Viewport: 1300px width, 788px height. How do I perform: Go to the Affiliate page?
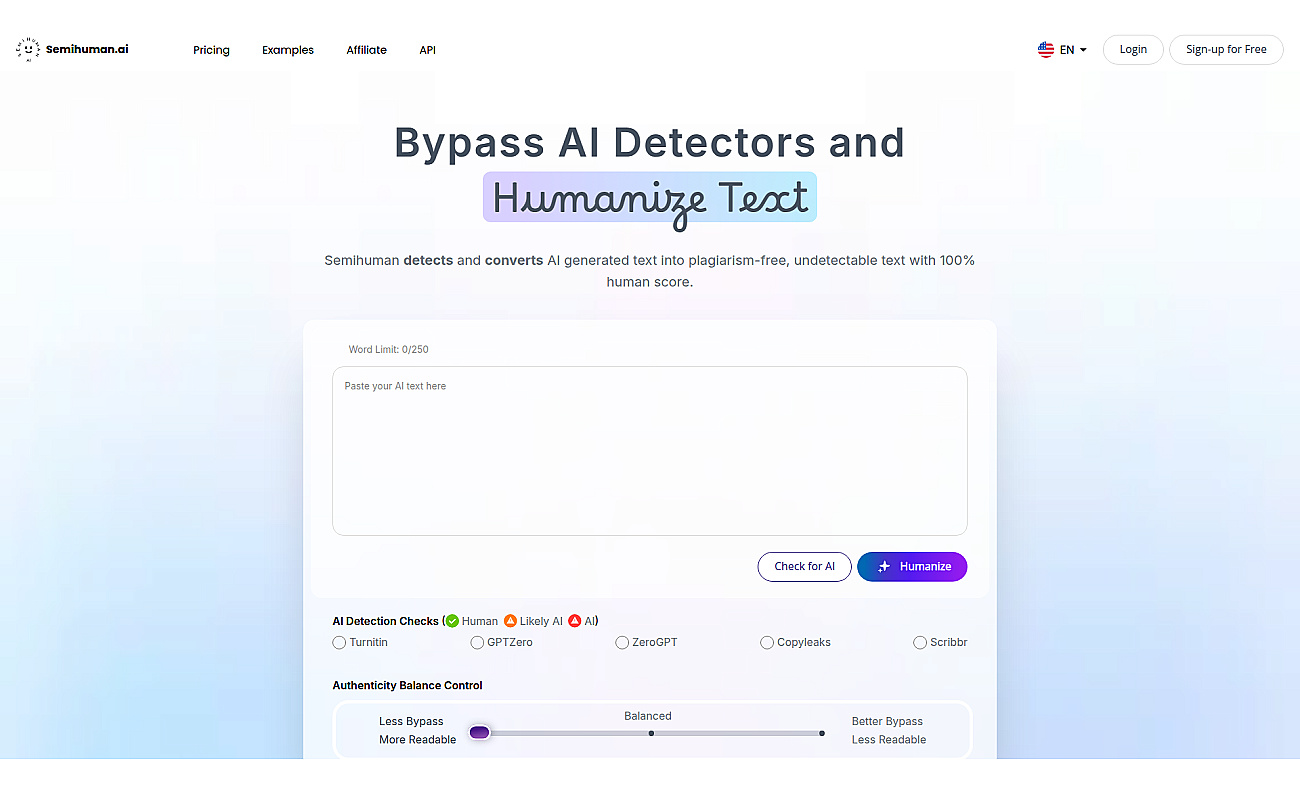(x=366, y=50)
